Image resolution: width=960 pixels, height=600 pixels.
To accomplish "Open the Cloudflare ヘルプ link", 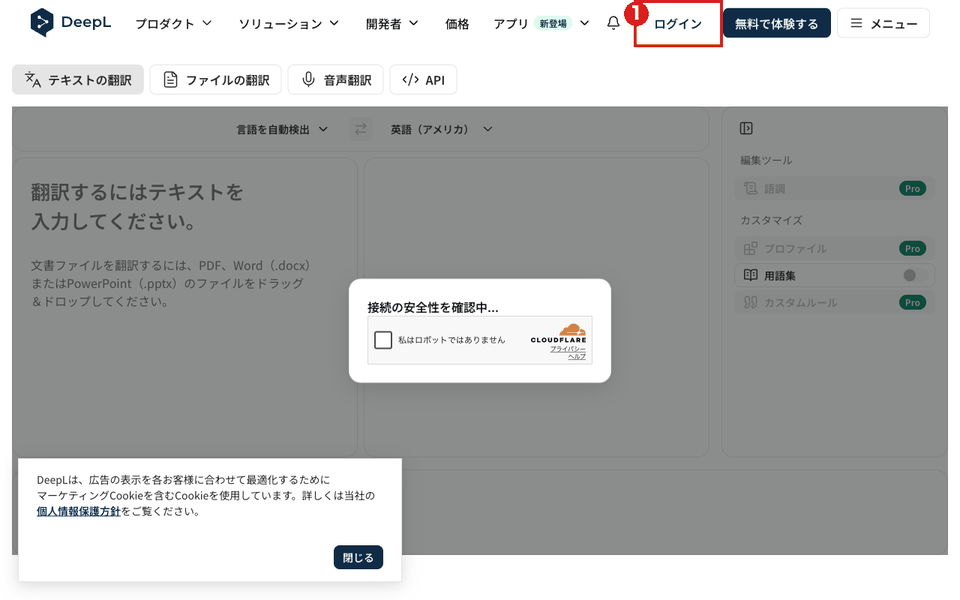I will (577, 356).
